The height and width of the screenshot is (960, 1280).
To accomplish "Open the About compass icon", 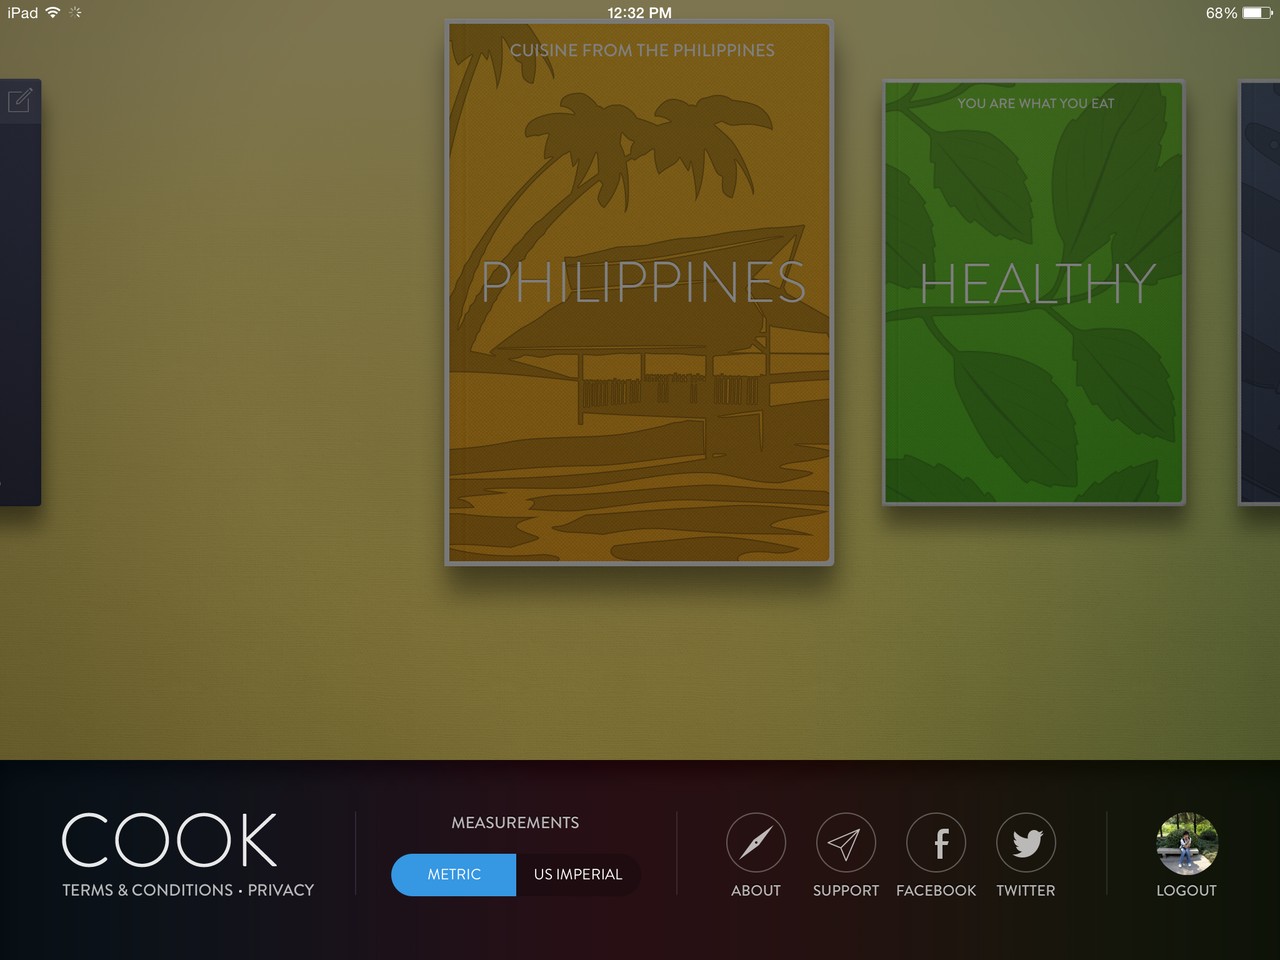I will pos(756,843).
